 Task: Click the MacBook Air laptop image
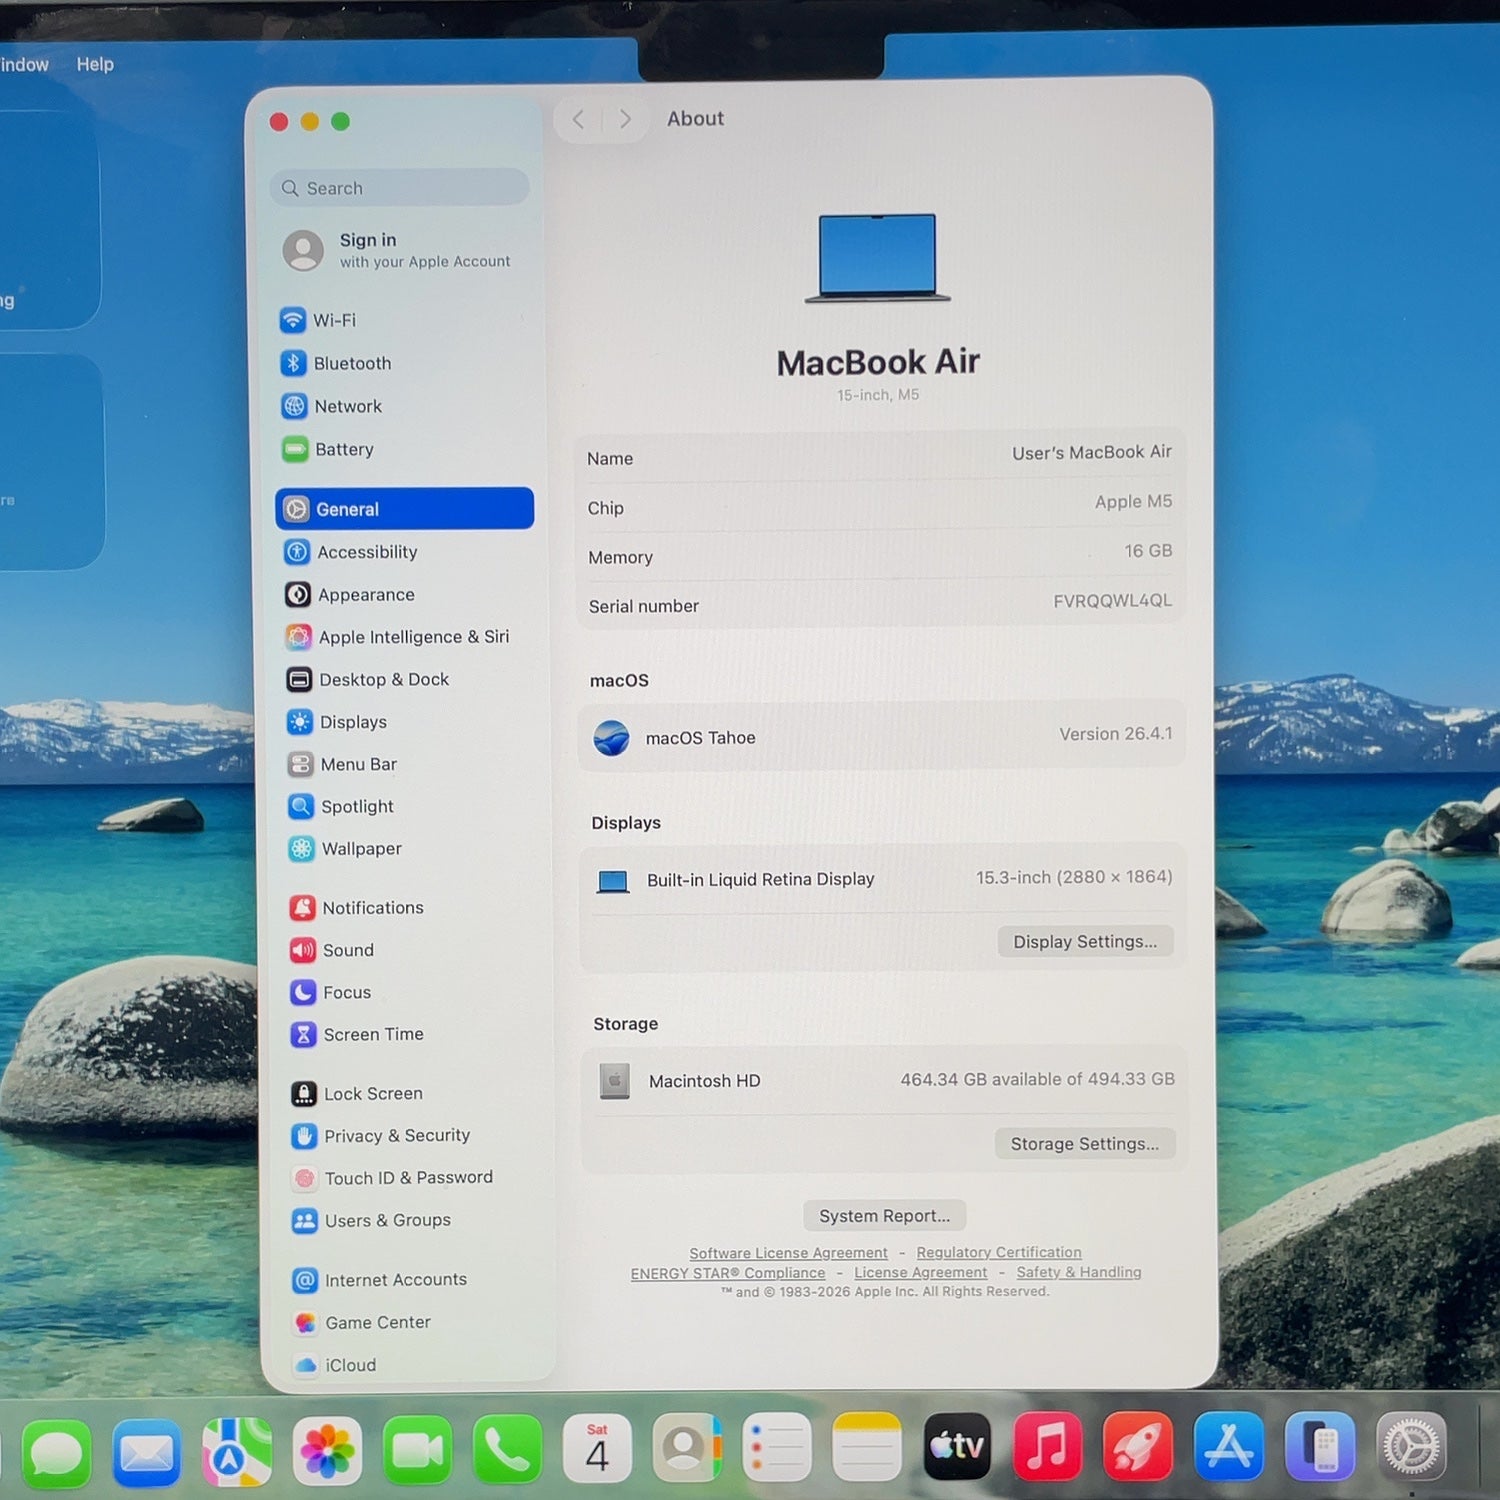[877, 257]
